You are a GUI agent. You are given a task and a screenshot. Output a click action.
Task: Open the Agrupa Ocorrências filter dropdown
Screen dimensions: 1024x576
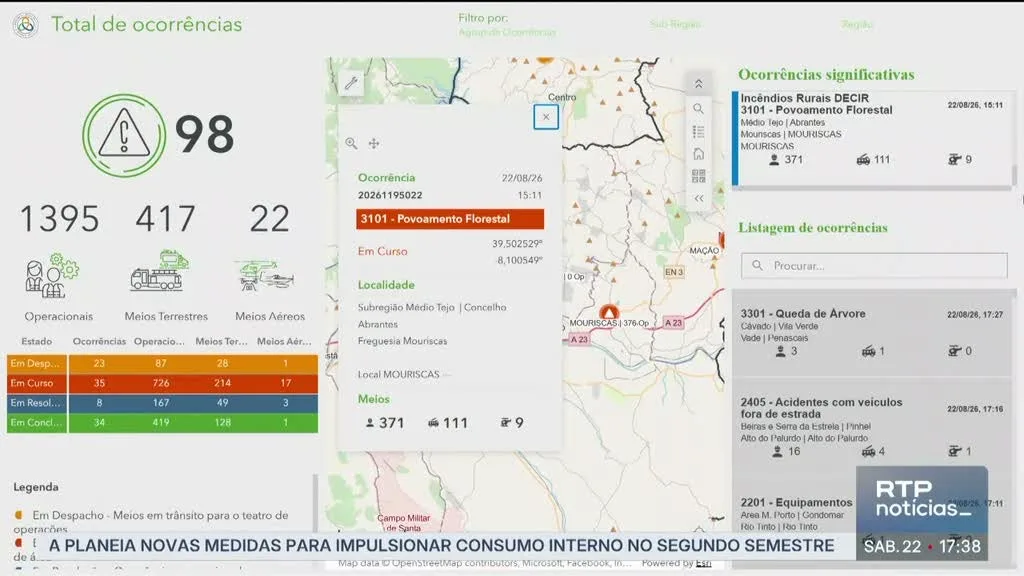coord(507,32)
